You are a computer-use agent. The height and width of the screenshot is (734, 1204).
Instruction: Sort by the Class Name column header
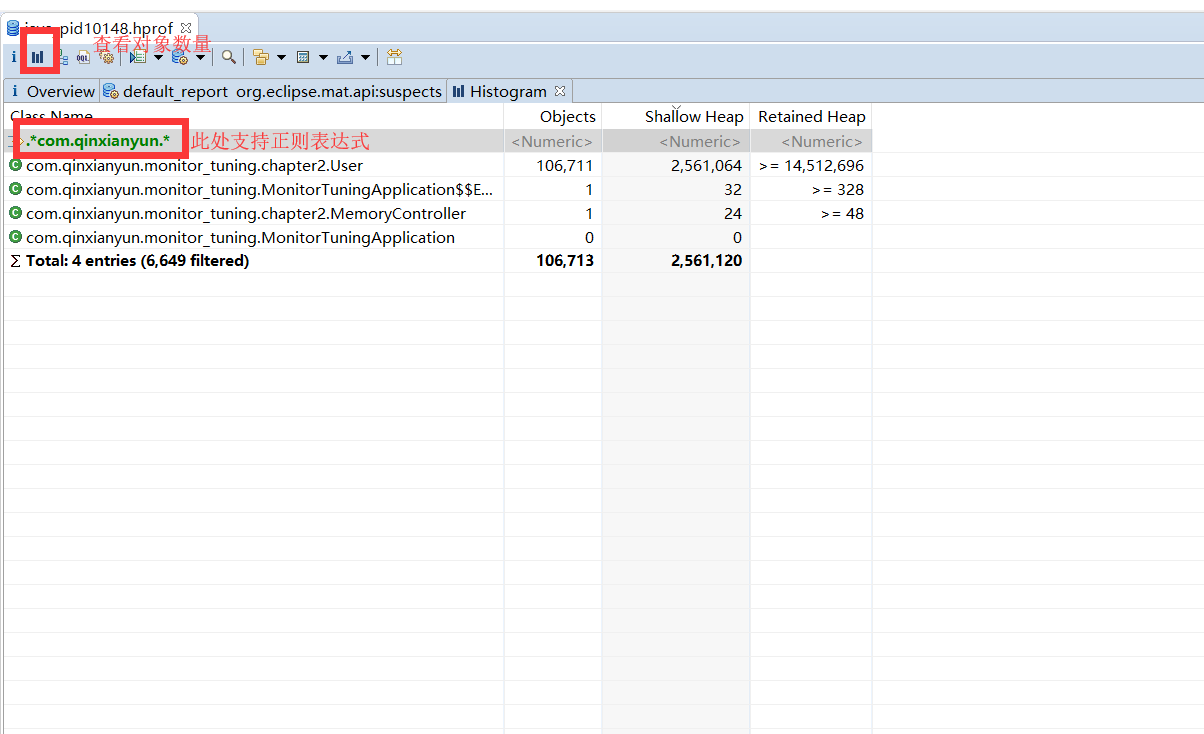pos(254,116)
